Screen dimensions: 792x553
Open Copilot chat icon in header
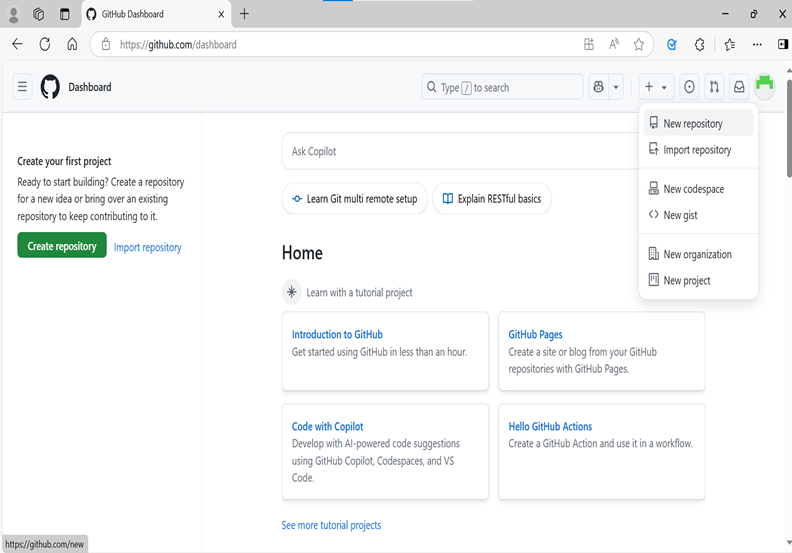point(599,87)
